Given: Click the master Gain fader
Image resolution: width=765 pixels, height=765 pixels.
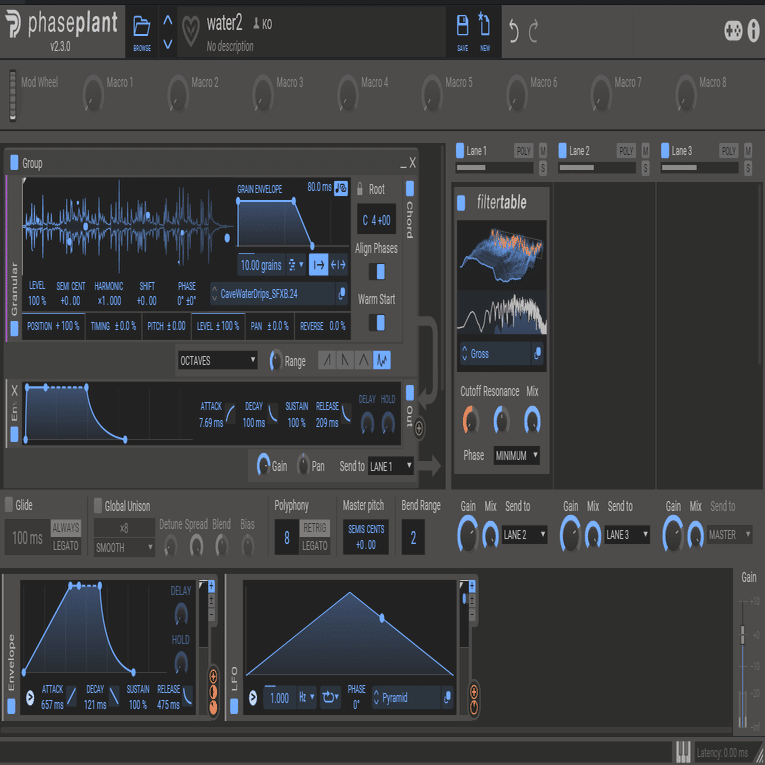Looking at the screenshot, I should pos(743,634).
